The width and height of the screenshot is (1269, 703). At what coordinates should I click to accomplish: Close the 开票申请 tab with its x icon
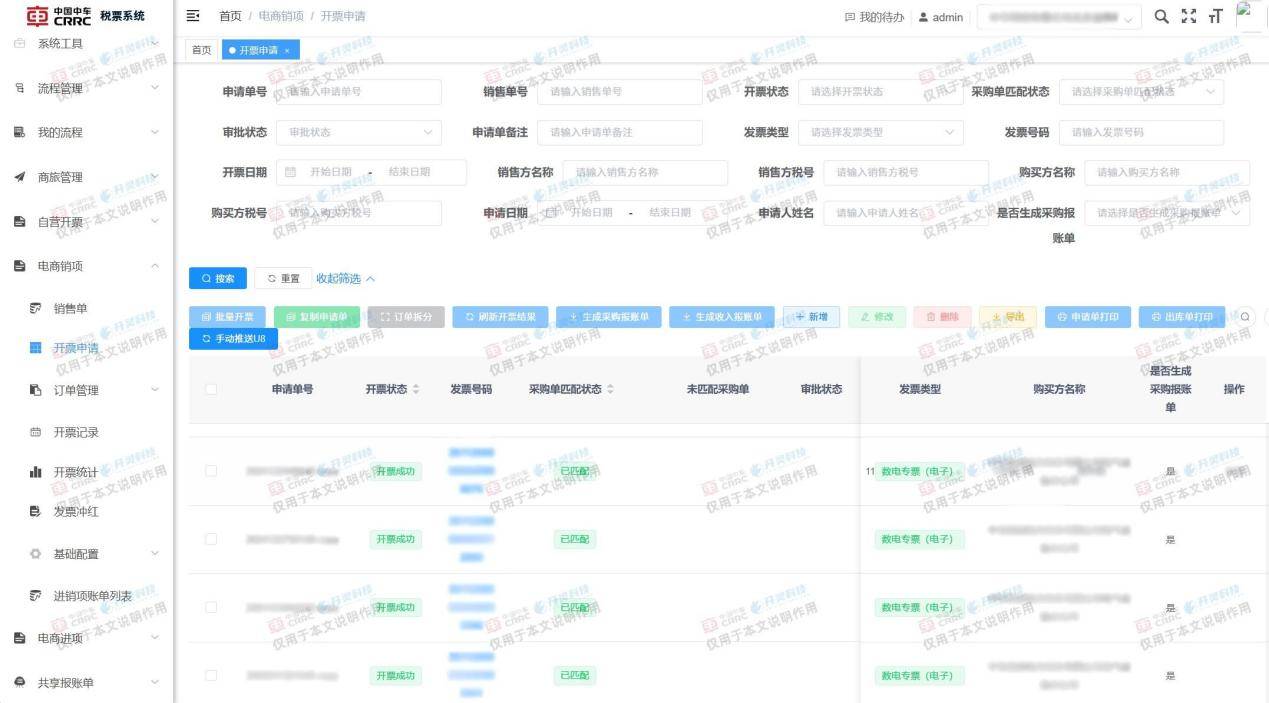(287, 51)
